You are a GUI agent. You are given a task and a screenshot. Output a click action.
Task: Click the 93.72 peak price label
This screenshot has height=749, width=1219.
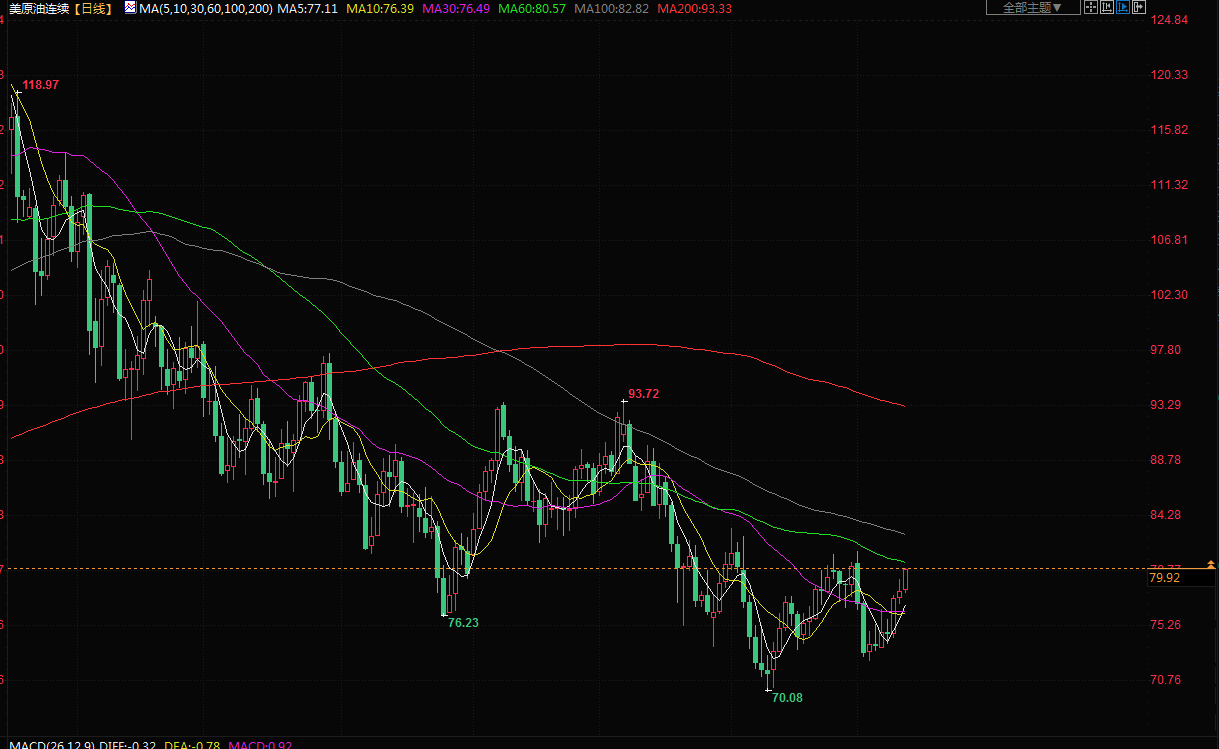(x=643, y=394)
